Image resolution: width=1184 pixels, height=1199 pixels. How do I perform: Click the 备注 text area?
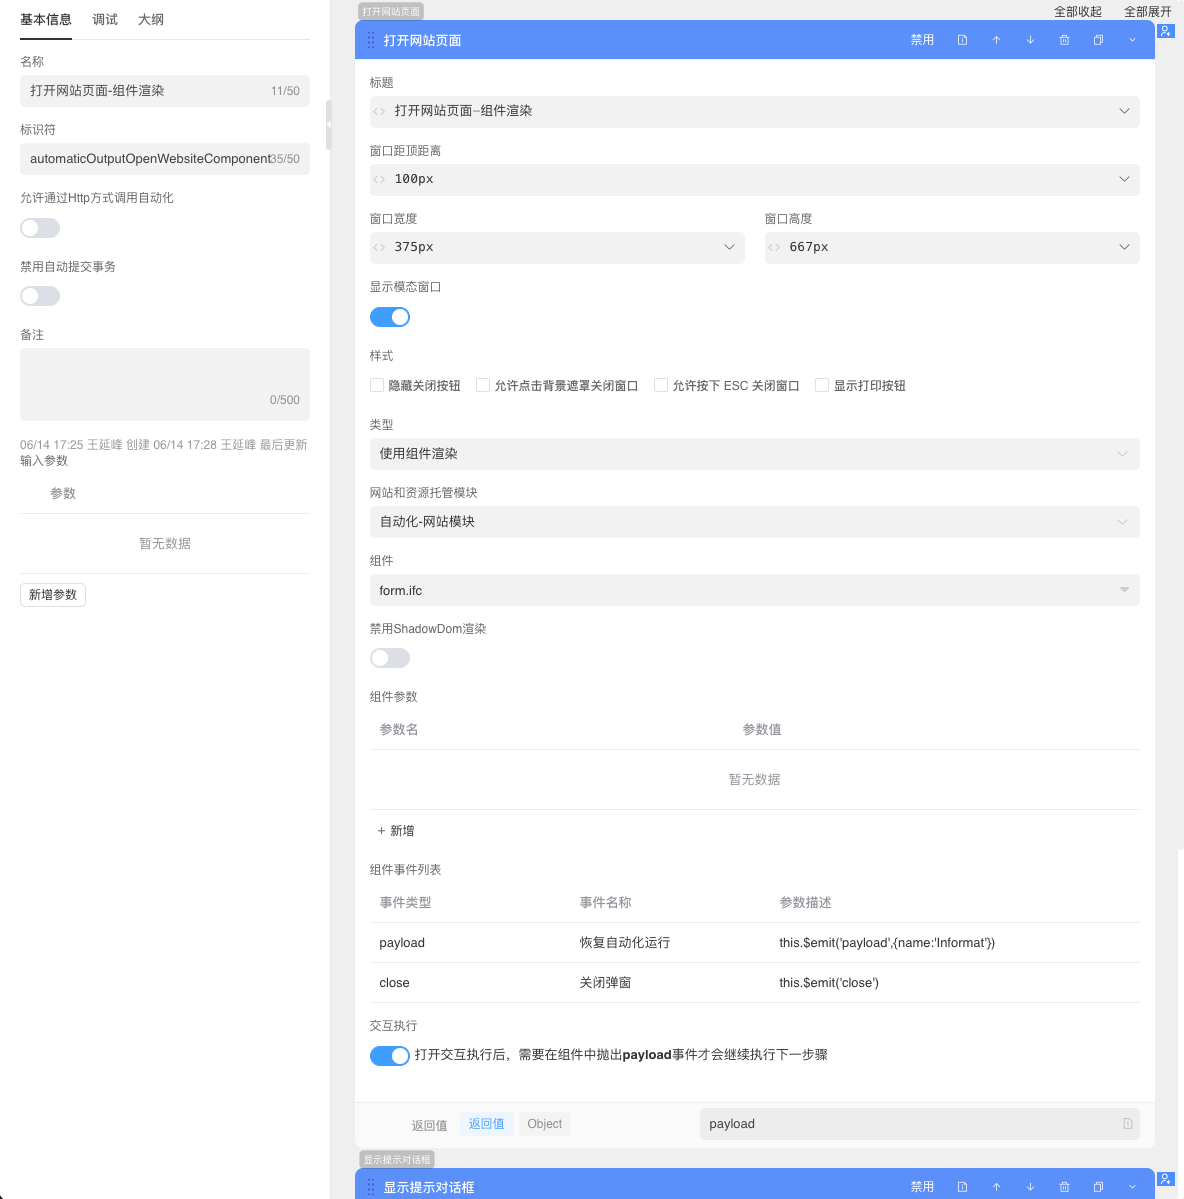(165, 384)
